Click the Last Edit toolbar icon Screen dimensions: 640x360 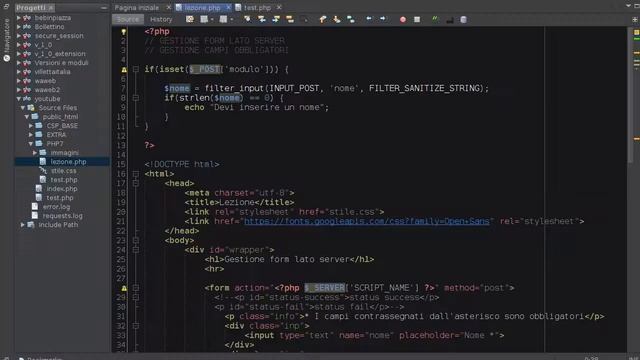point(190,19)
